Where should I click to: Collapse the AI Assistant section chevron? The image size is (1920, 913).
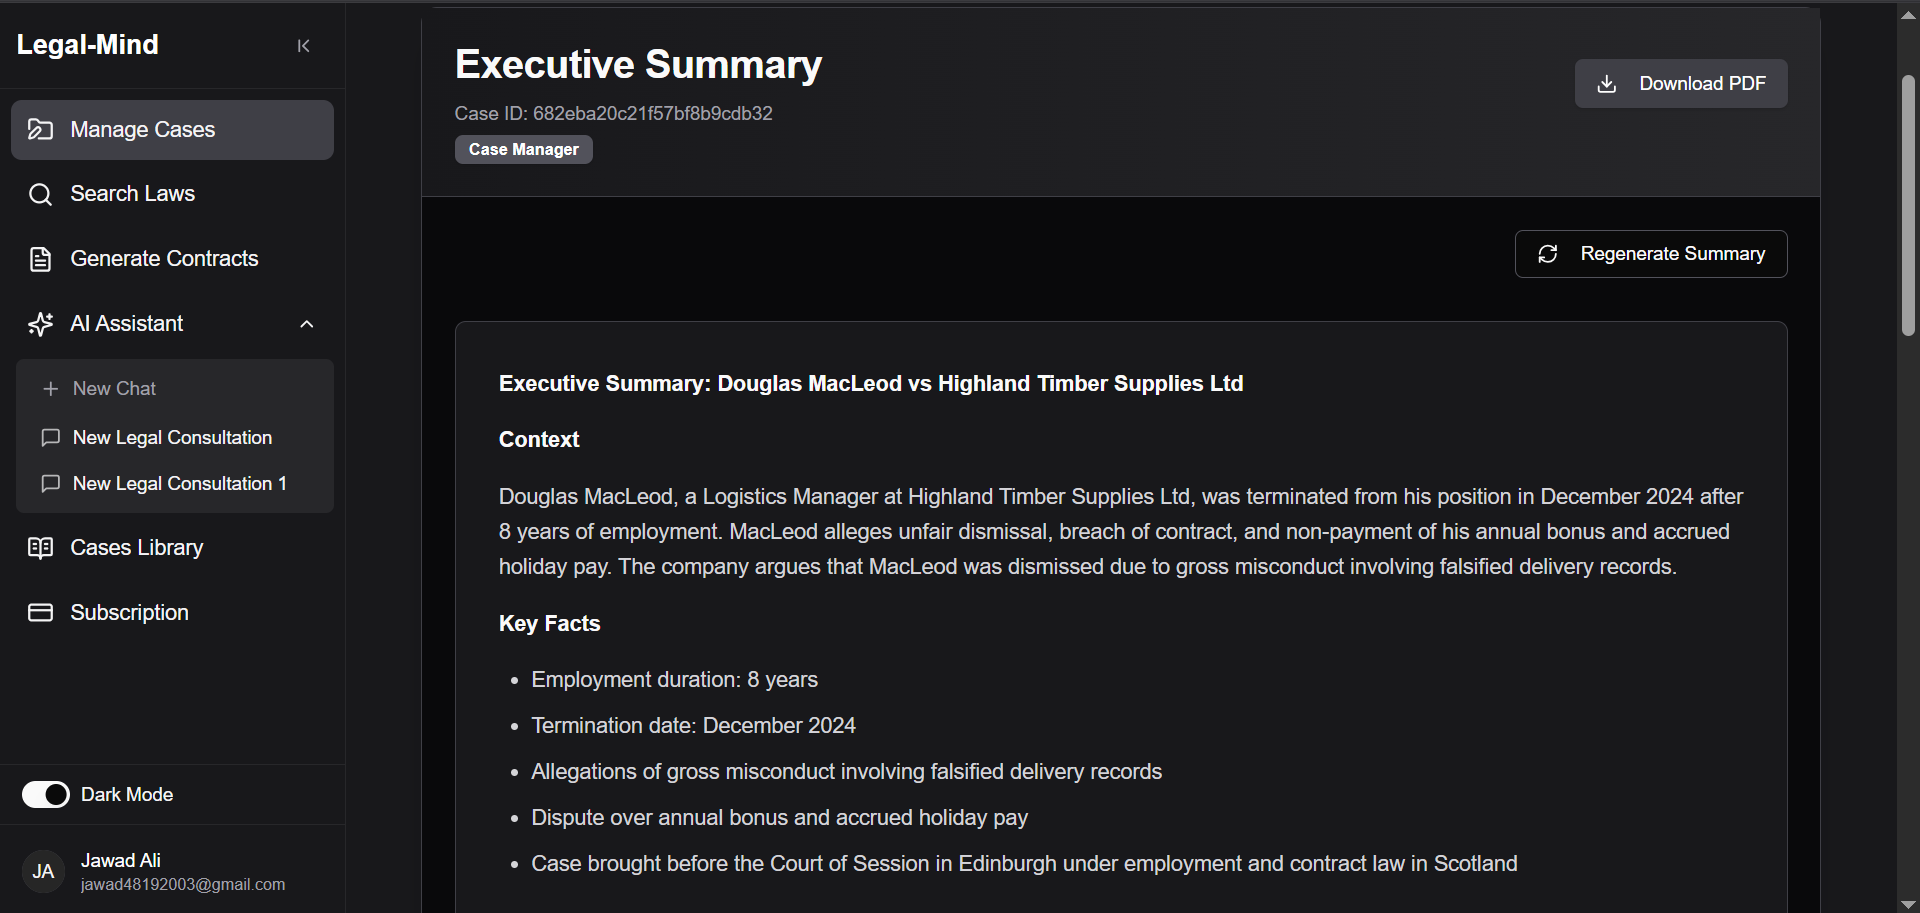pyautogui.click(x=307, y=324)
